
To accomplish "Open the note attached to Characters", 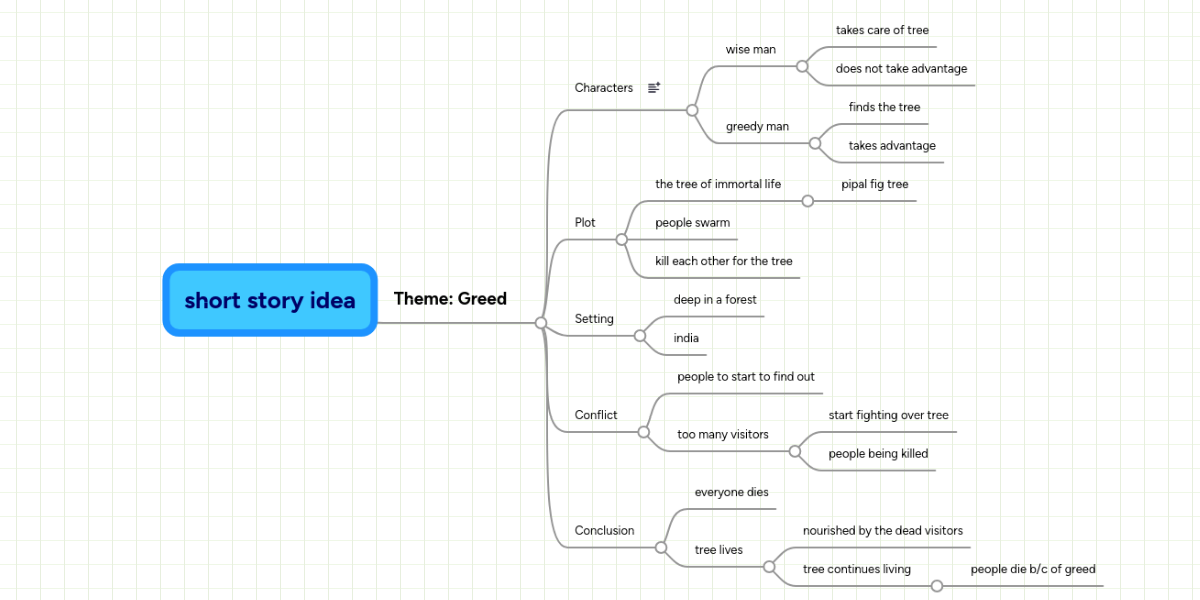I will coord(653,87).
